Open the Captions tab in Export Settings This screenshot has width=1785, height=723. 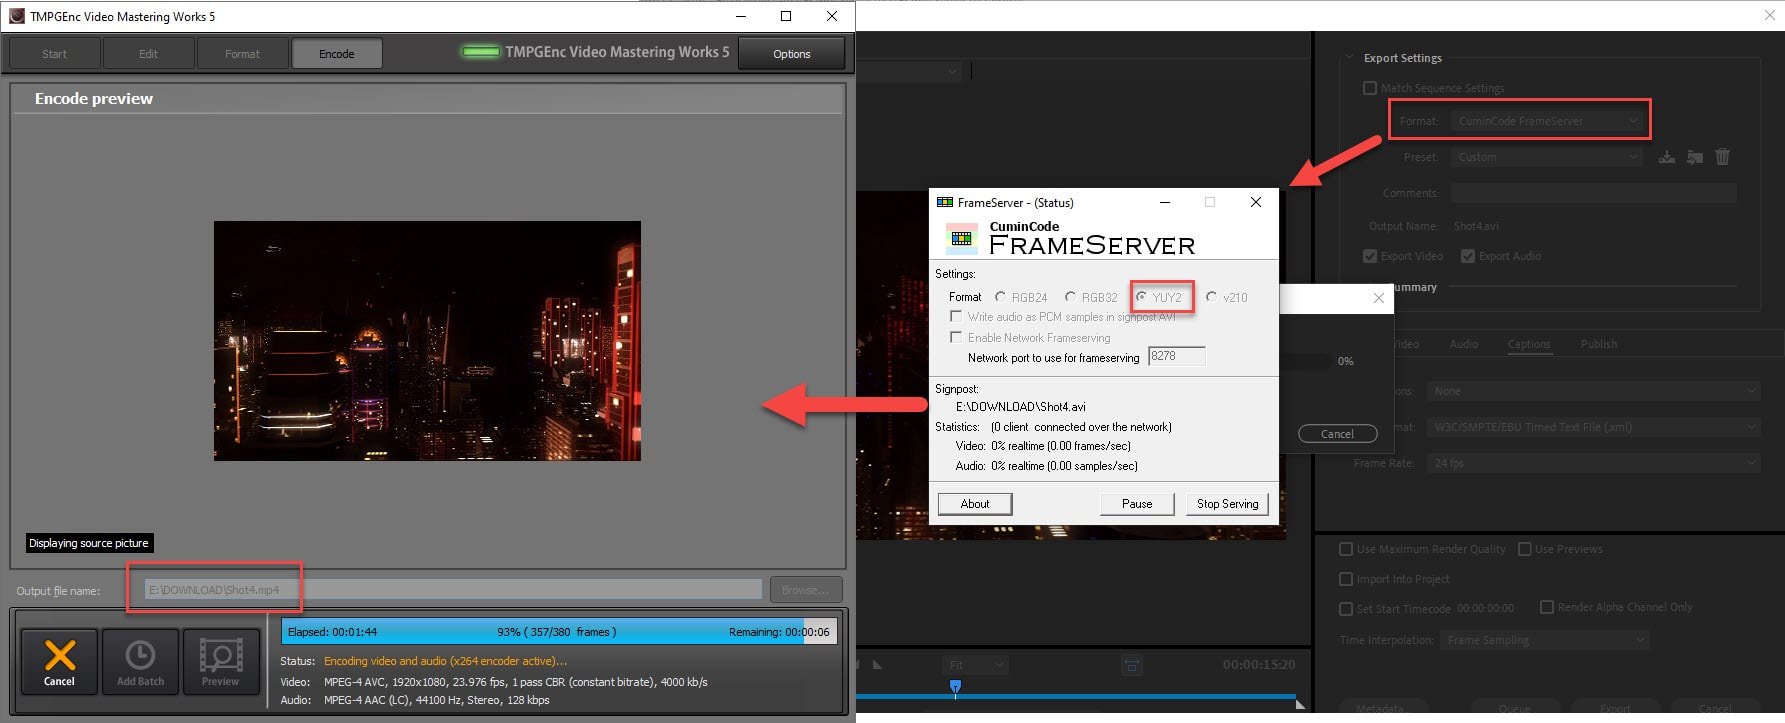coord(1529,344)
